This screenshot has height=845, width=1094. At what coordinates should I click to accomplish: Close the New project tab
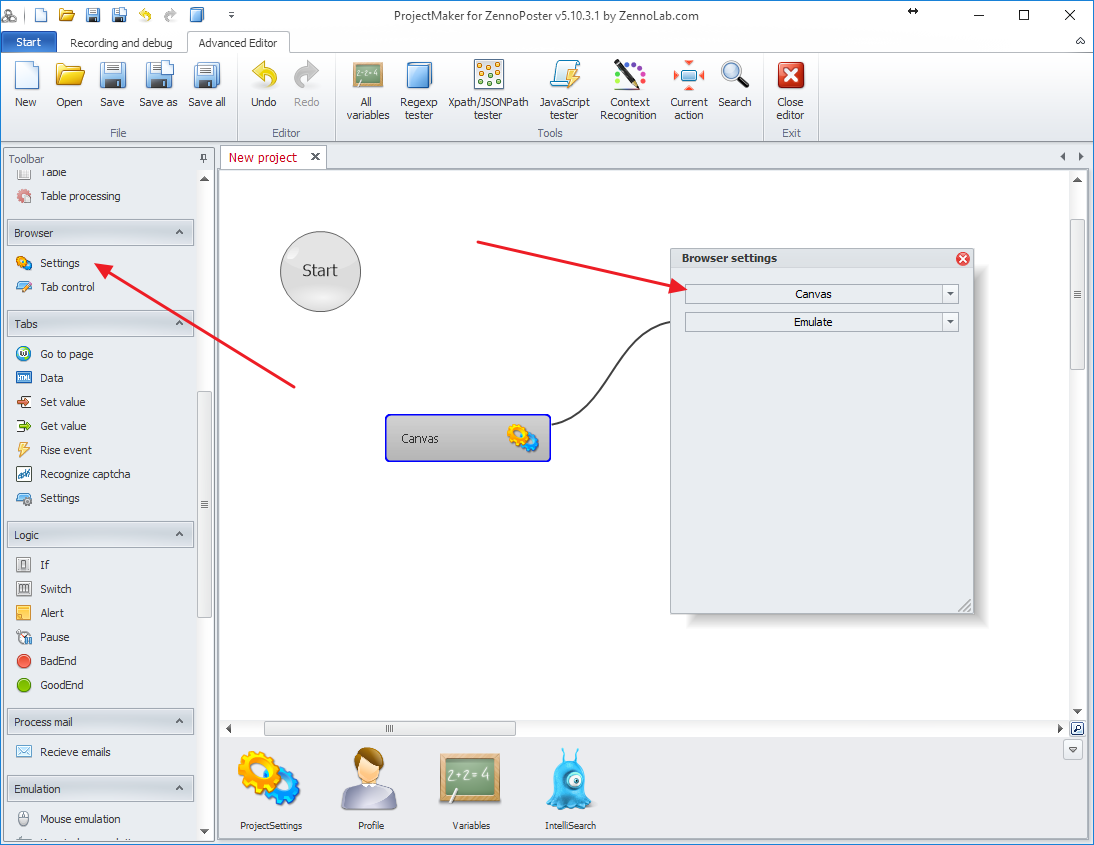315,157
